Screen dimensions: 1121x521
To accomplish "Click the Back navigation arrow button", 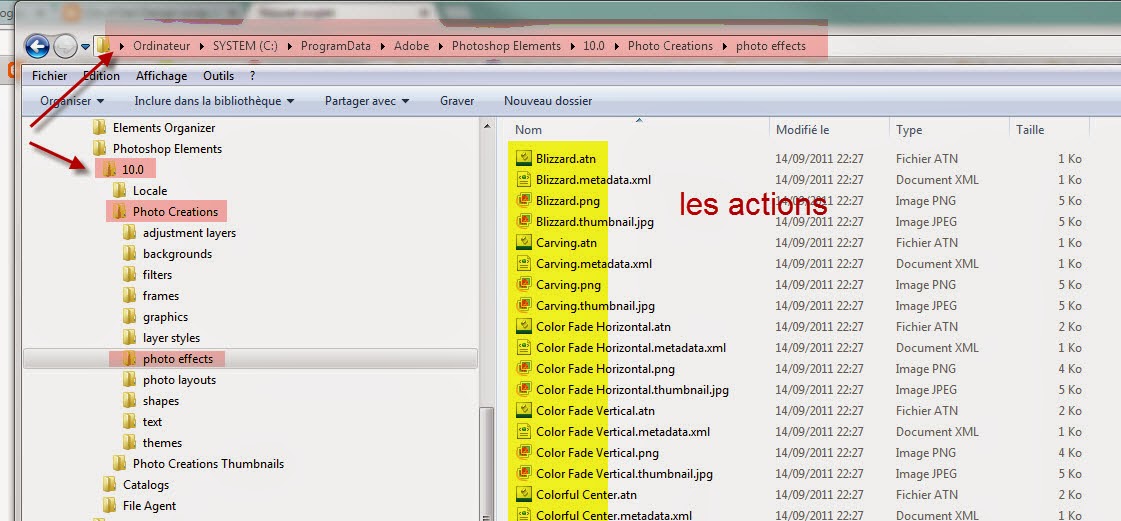I will (37, 46).
